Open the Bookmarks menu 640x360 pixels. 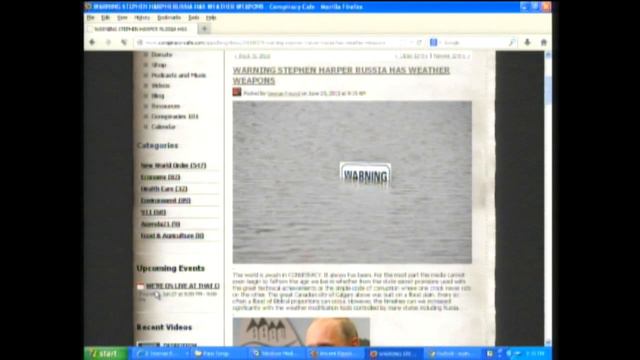click(x=169, y=18)
